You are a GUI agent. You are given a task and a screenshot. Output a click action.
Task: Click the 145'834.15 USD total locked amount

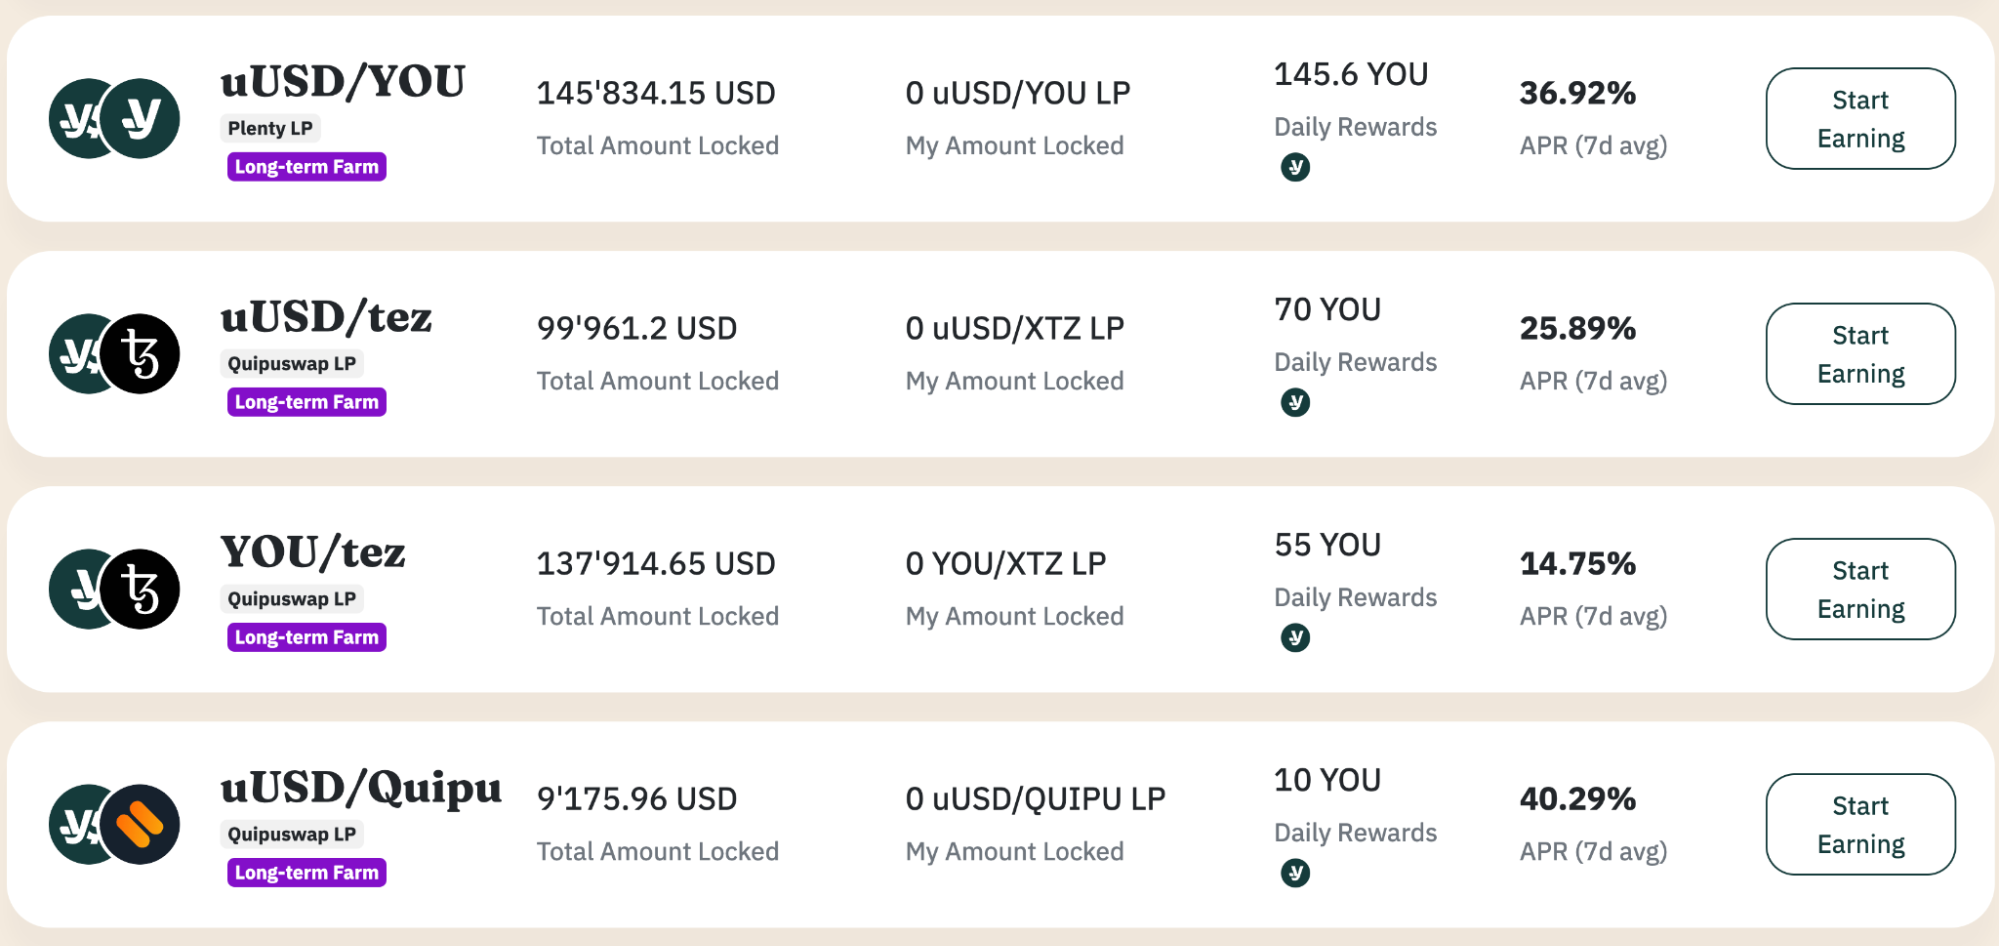(x=655, y=93)
